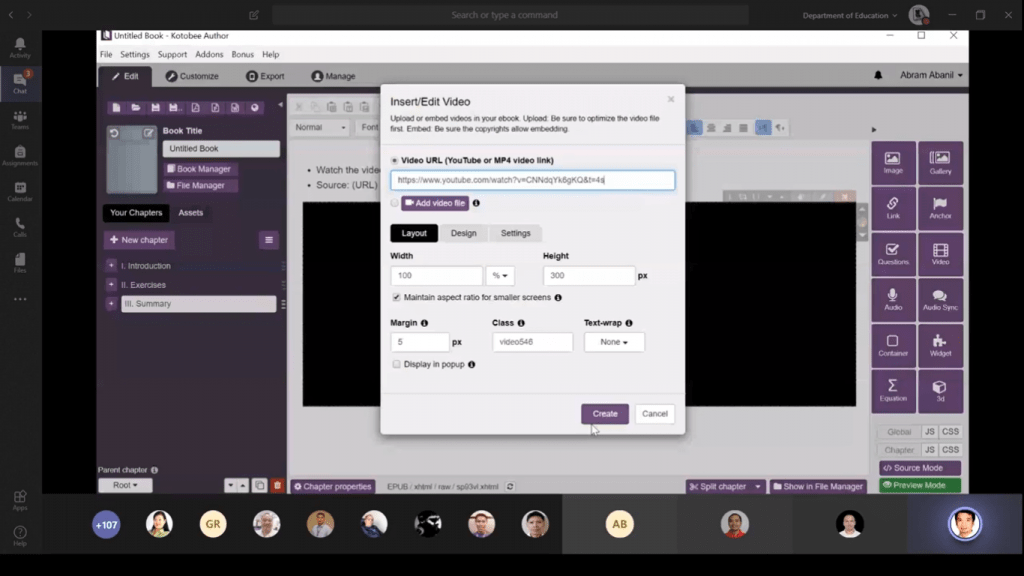Expand the Summary chapter

click(111, 304)
